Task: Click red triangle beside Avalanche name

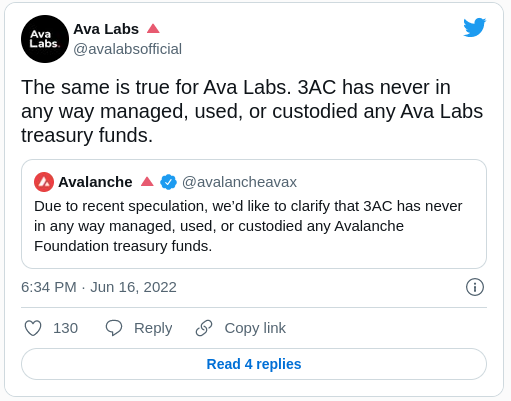Action: (147, 182)
